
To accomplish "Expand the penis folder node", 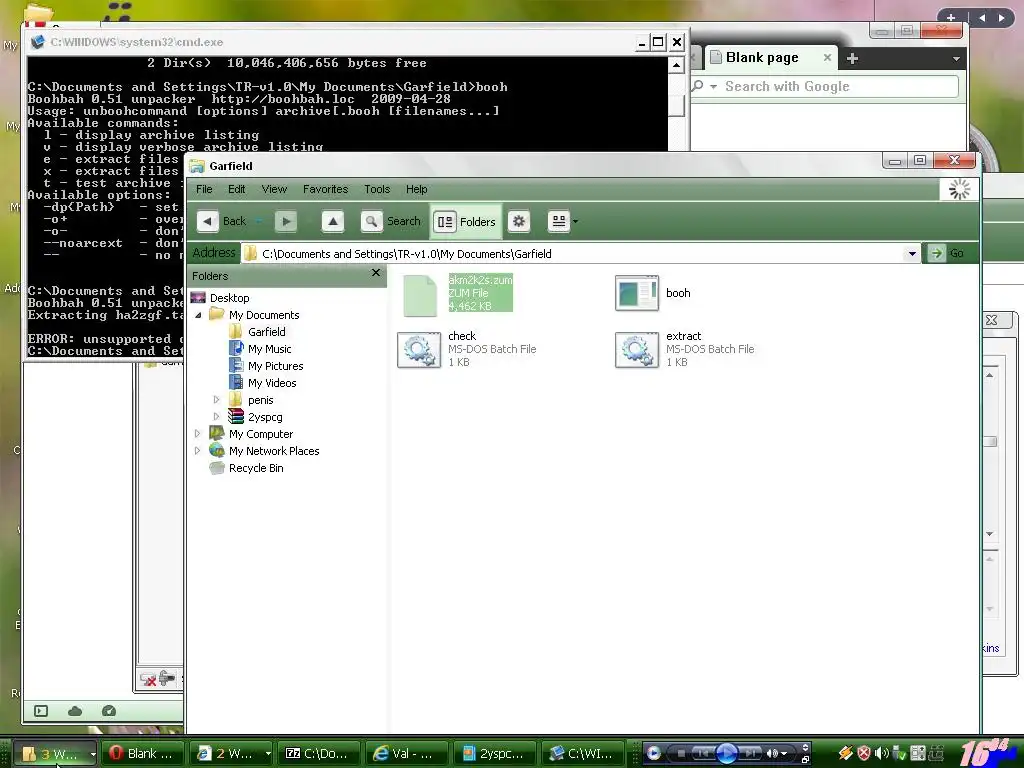I will [217, 400].
